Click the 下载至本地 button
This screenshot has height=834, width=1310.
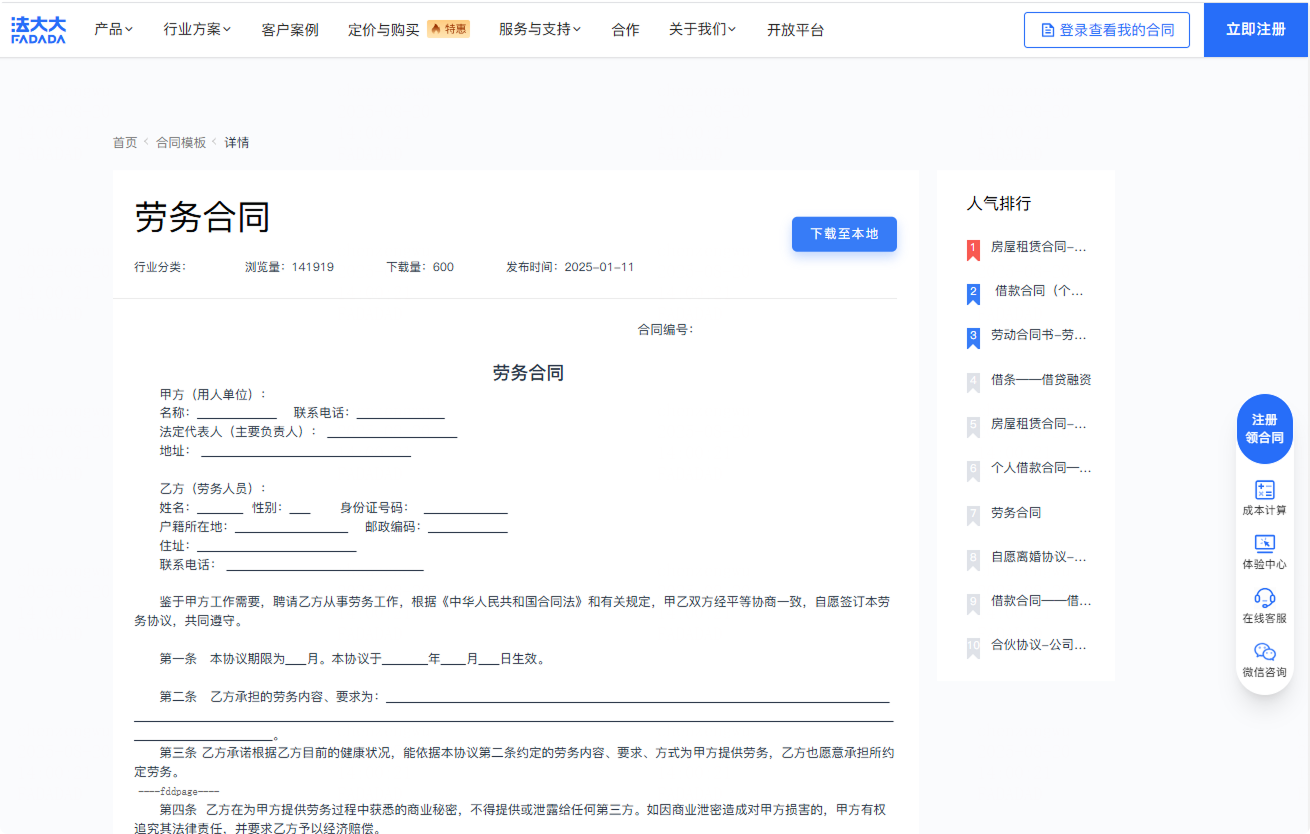pyautogui.click(x=844, y=234)
